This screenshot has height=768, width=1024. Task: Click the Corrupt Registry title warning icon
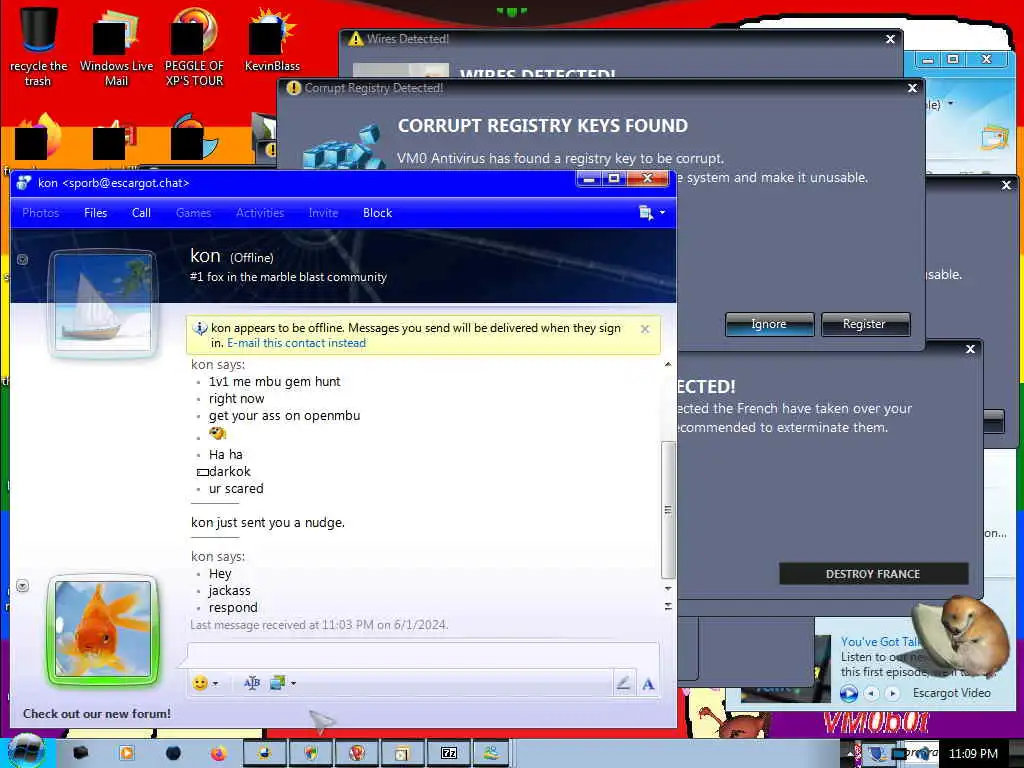click(294, 88)
